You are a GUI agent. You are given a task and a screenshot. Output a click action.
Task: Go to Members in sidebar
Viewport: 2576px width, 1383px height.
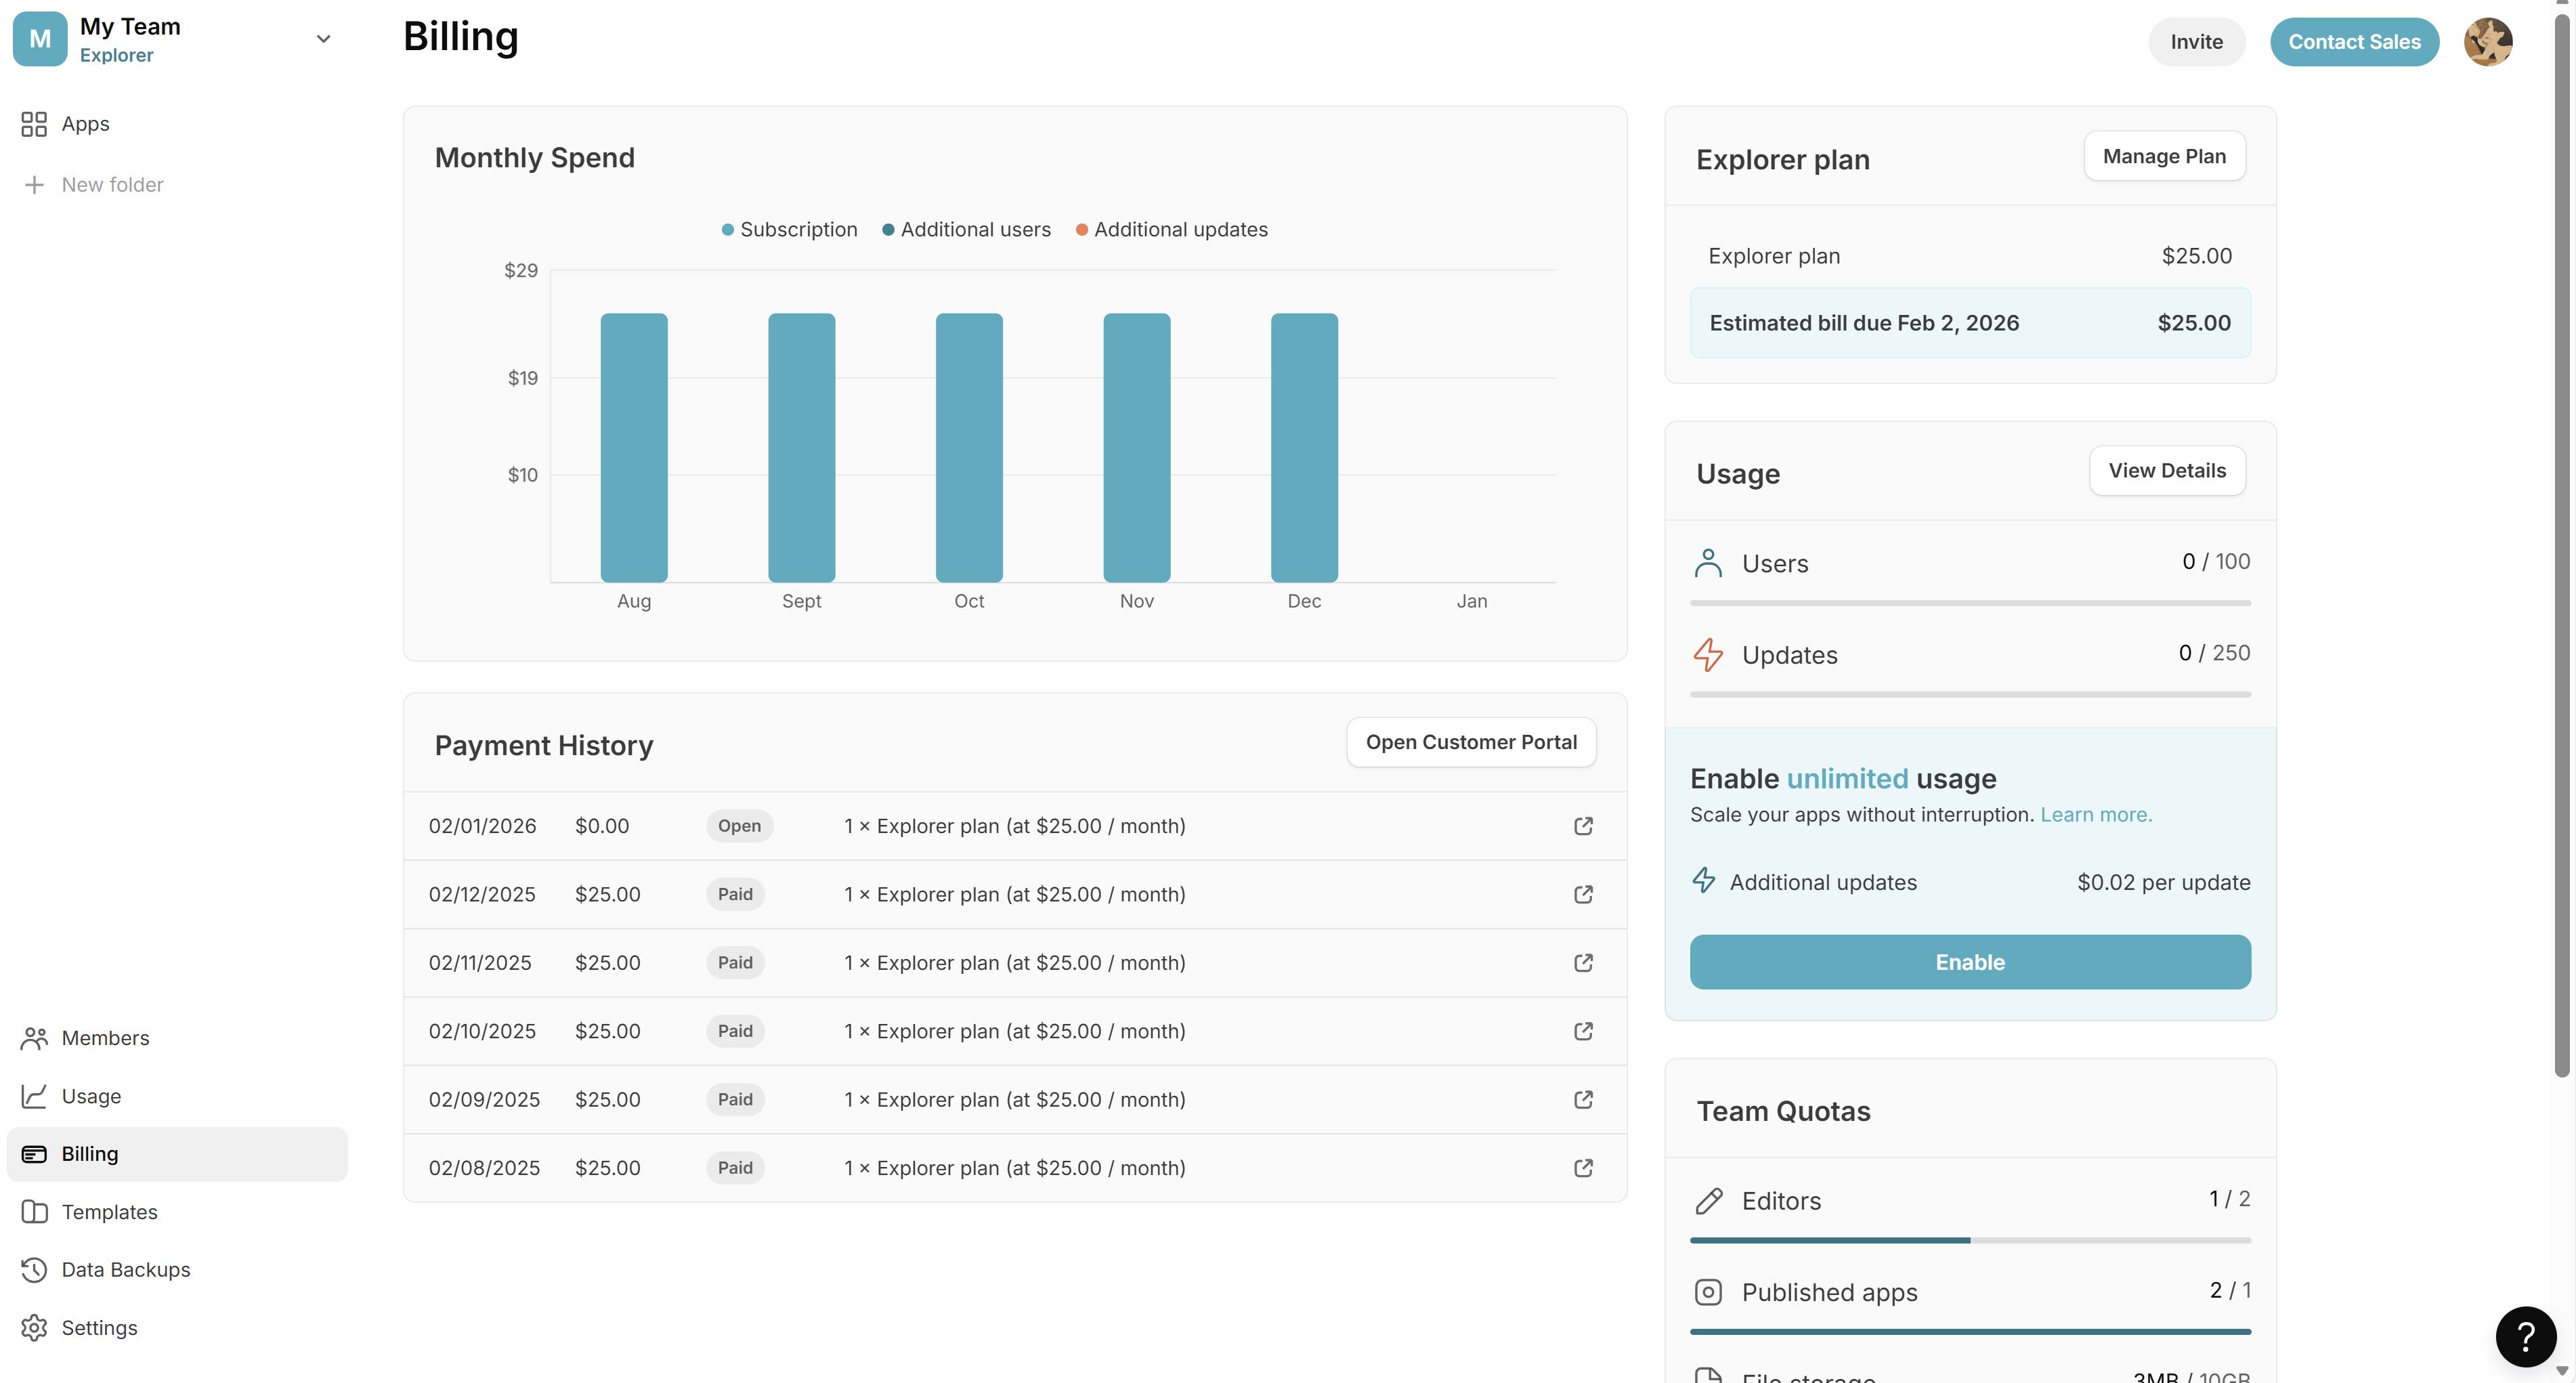(105, 1038)
